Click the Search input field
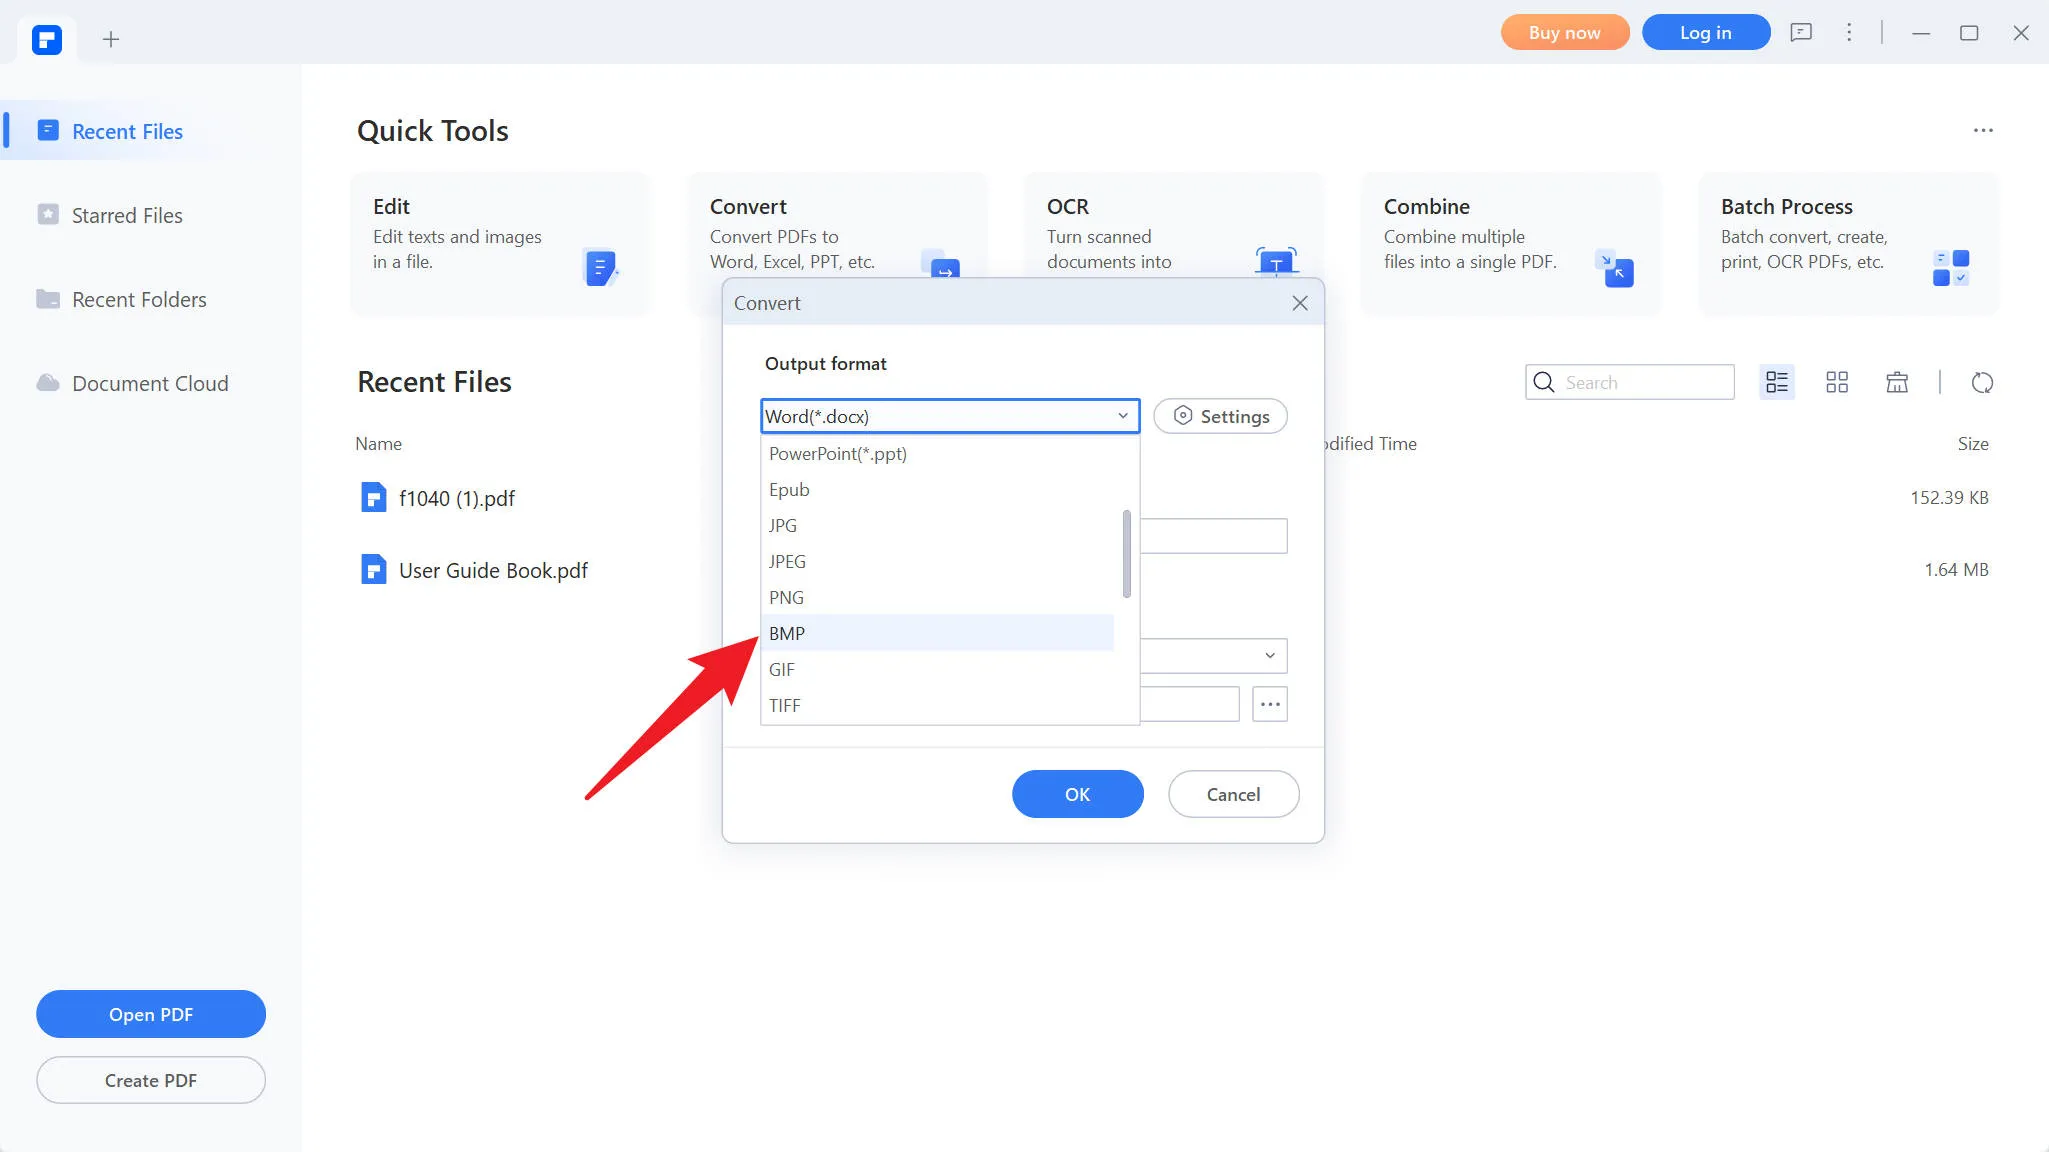 [1643, 382]
